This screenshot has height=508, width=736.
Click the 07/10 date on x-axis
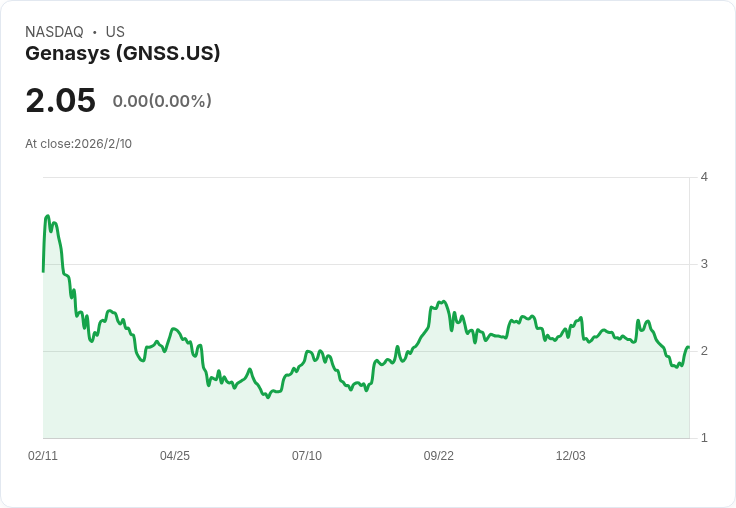click(x=307, y=455)
